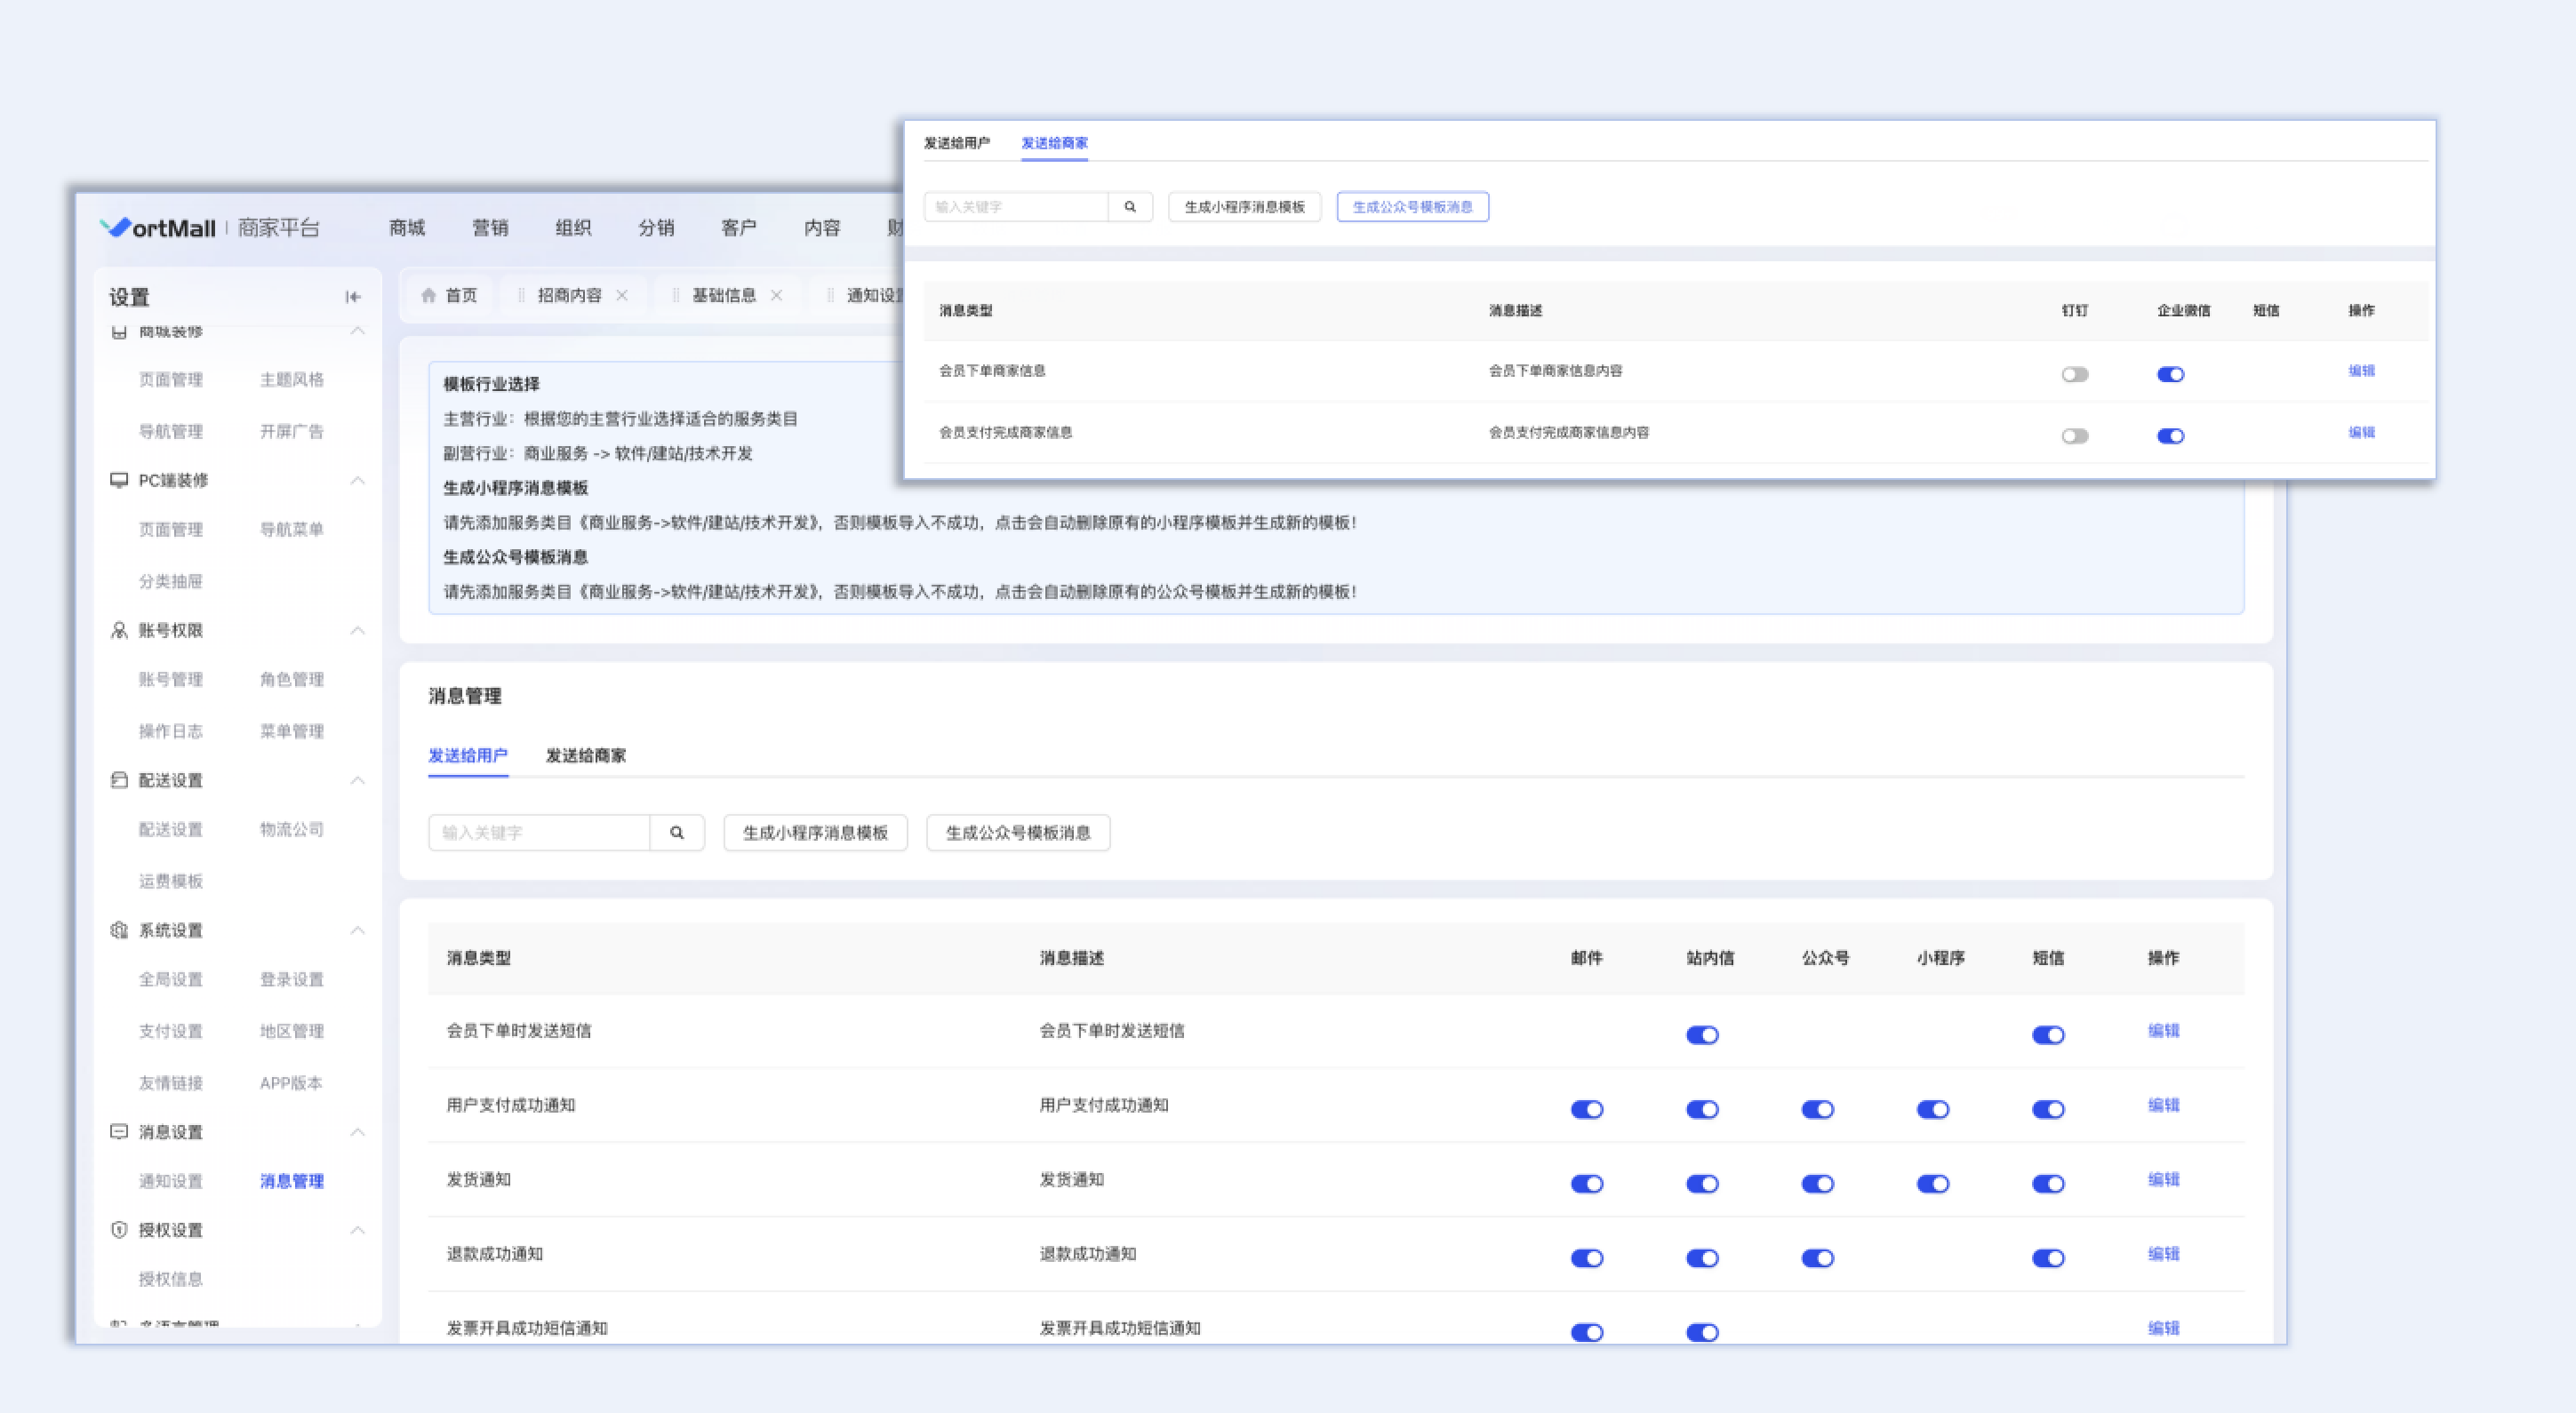
Task: Click the 账号权限 user icon
Action: [x=119, y=630]
